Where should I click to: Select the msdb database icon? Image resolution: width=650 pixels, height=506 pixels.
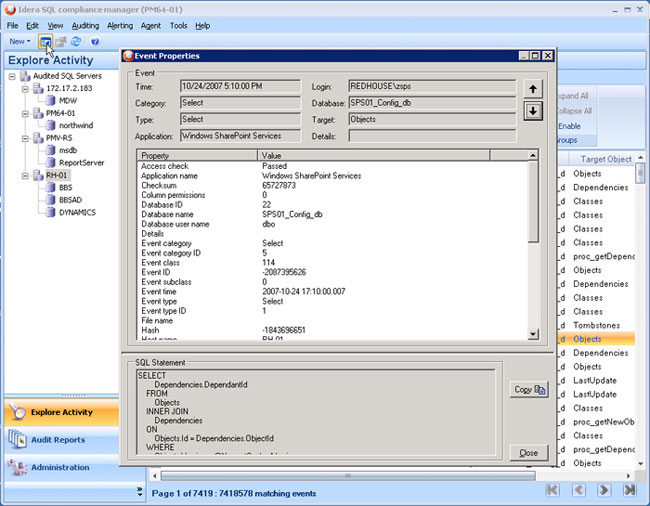50,150
